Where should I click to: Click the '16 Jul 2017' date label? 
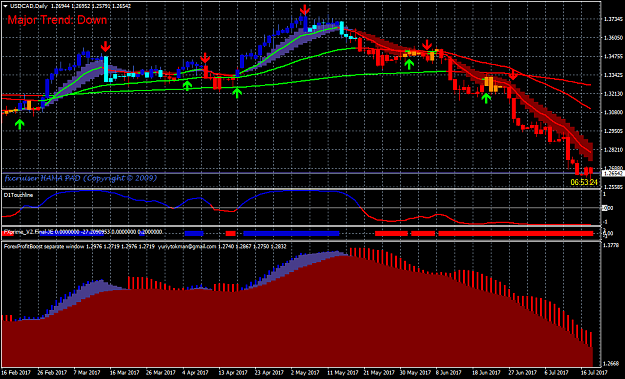[x=594, y=373]
